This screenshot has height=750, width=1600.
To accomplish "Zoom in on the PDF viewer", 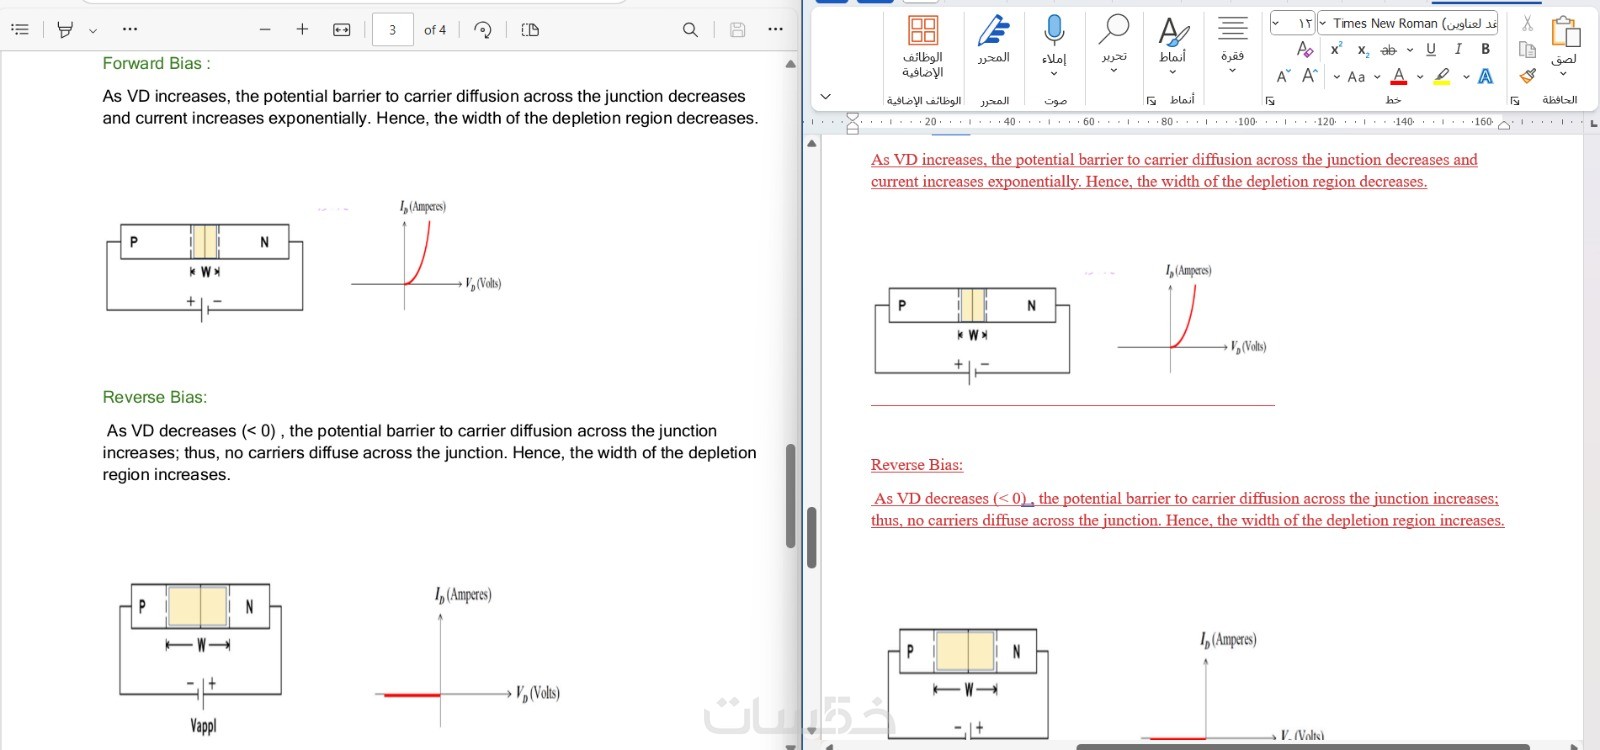I will 302,30.
